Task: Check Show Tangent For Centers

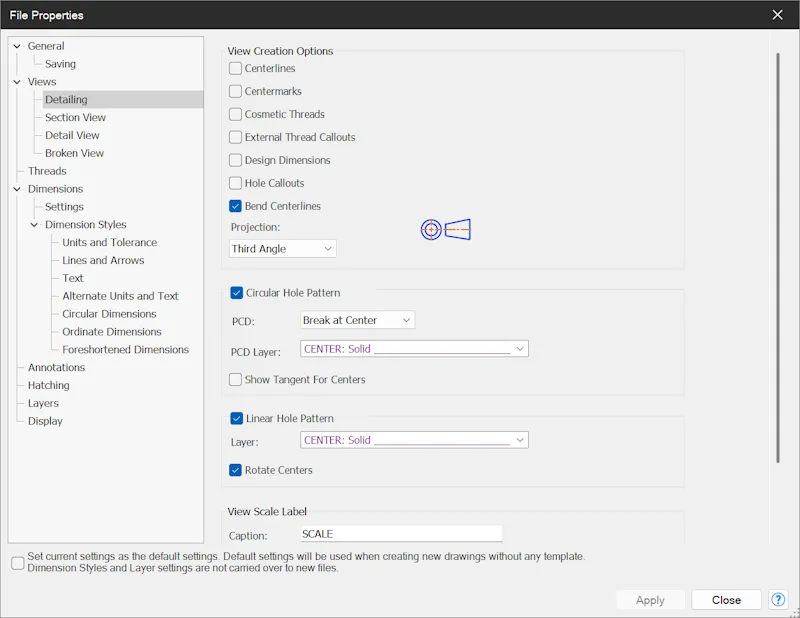Action: (235, 380)
